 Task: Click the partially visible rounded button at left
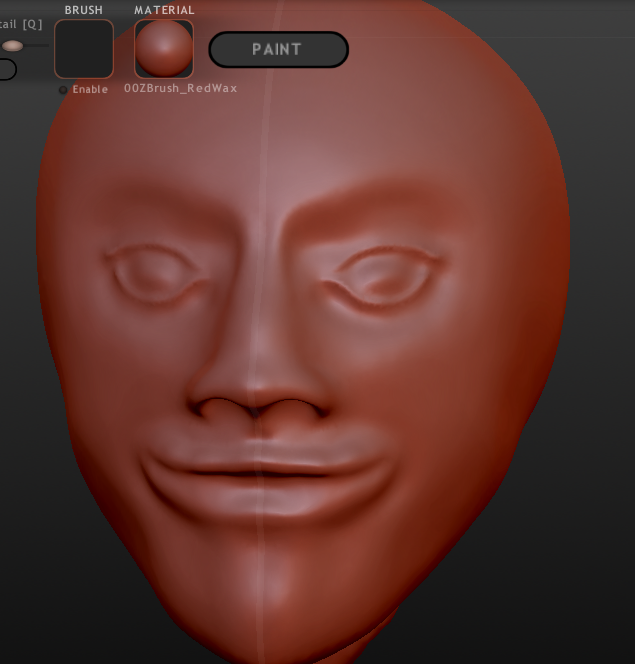pyautogui.click(x=8, y=69)
